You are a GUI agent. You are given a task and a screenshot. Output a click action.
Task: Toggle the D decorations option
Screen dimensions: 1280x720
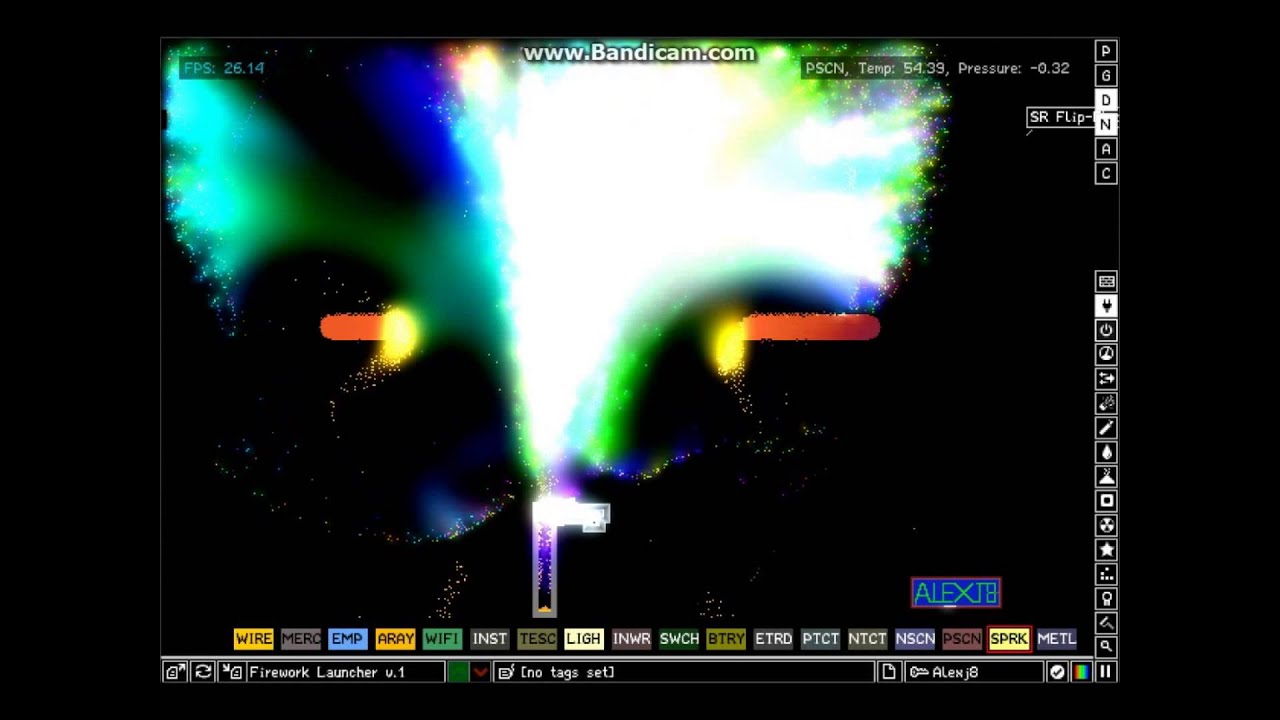[x=1106, y=100]
